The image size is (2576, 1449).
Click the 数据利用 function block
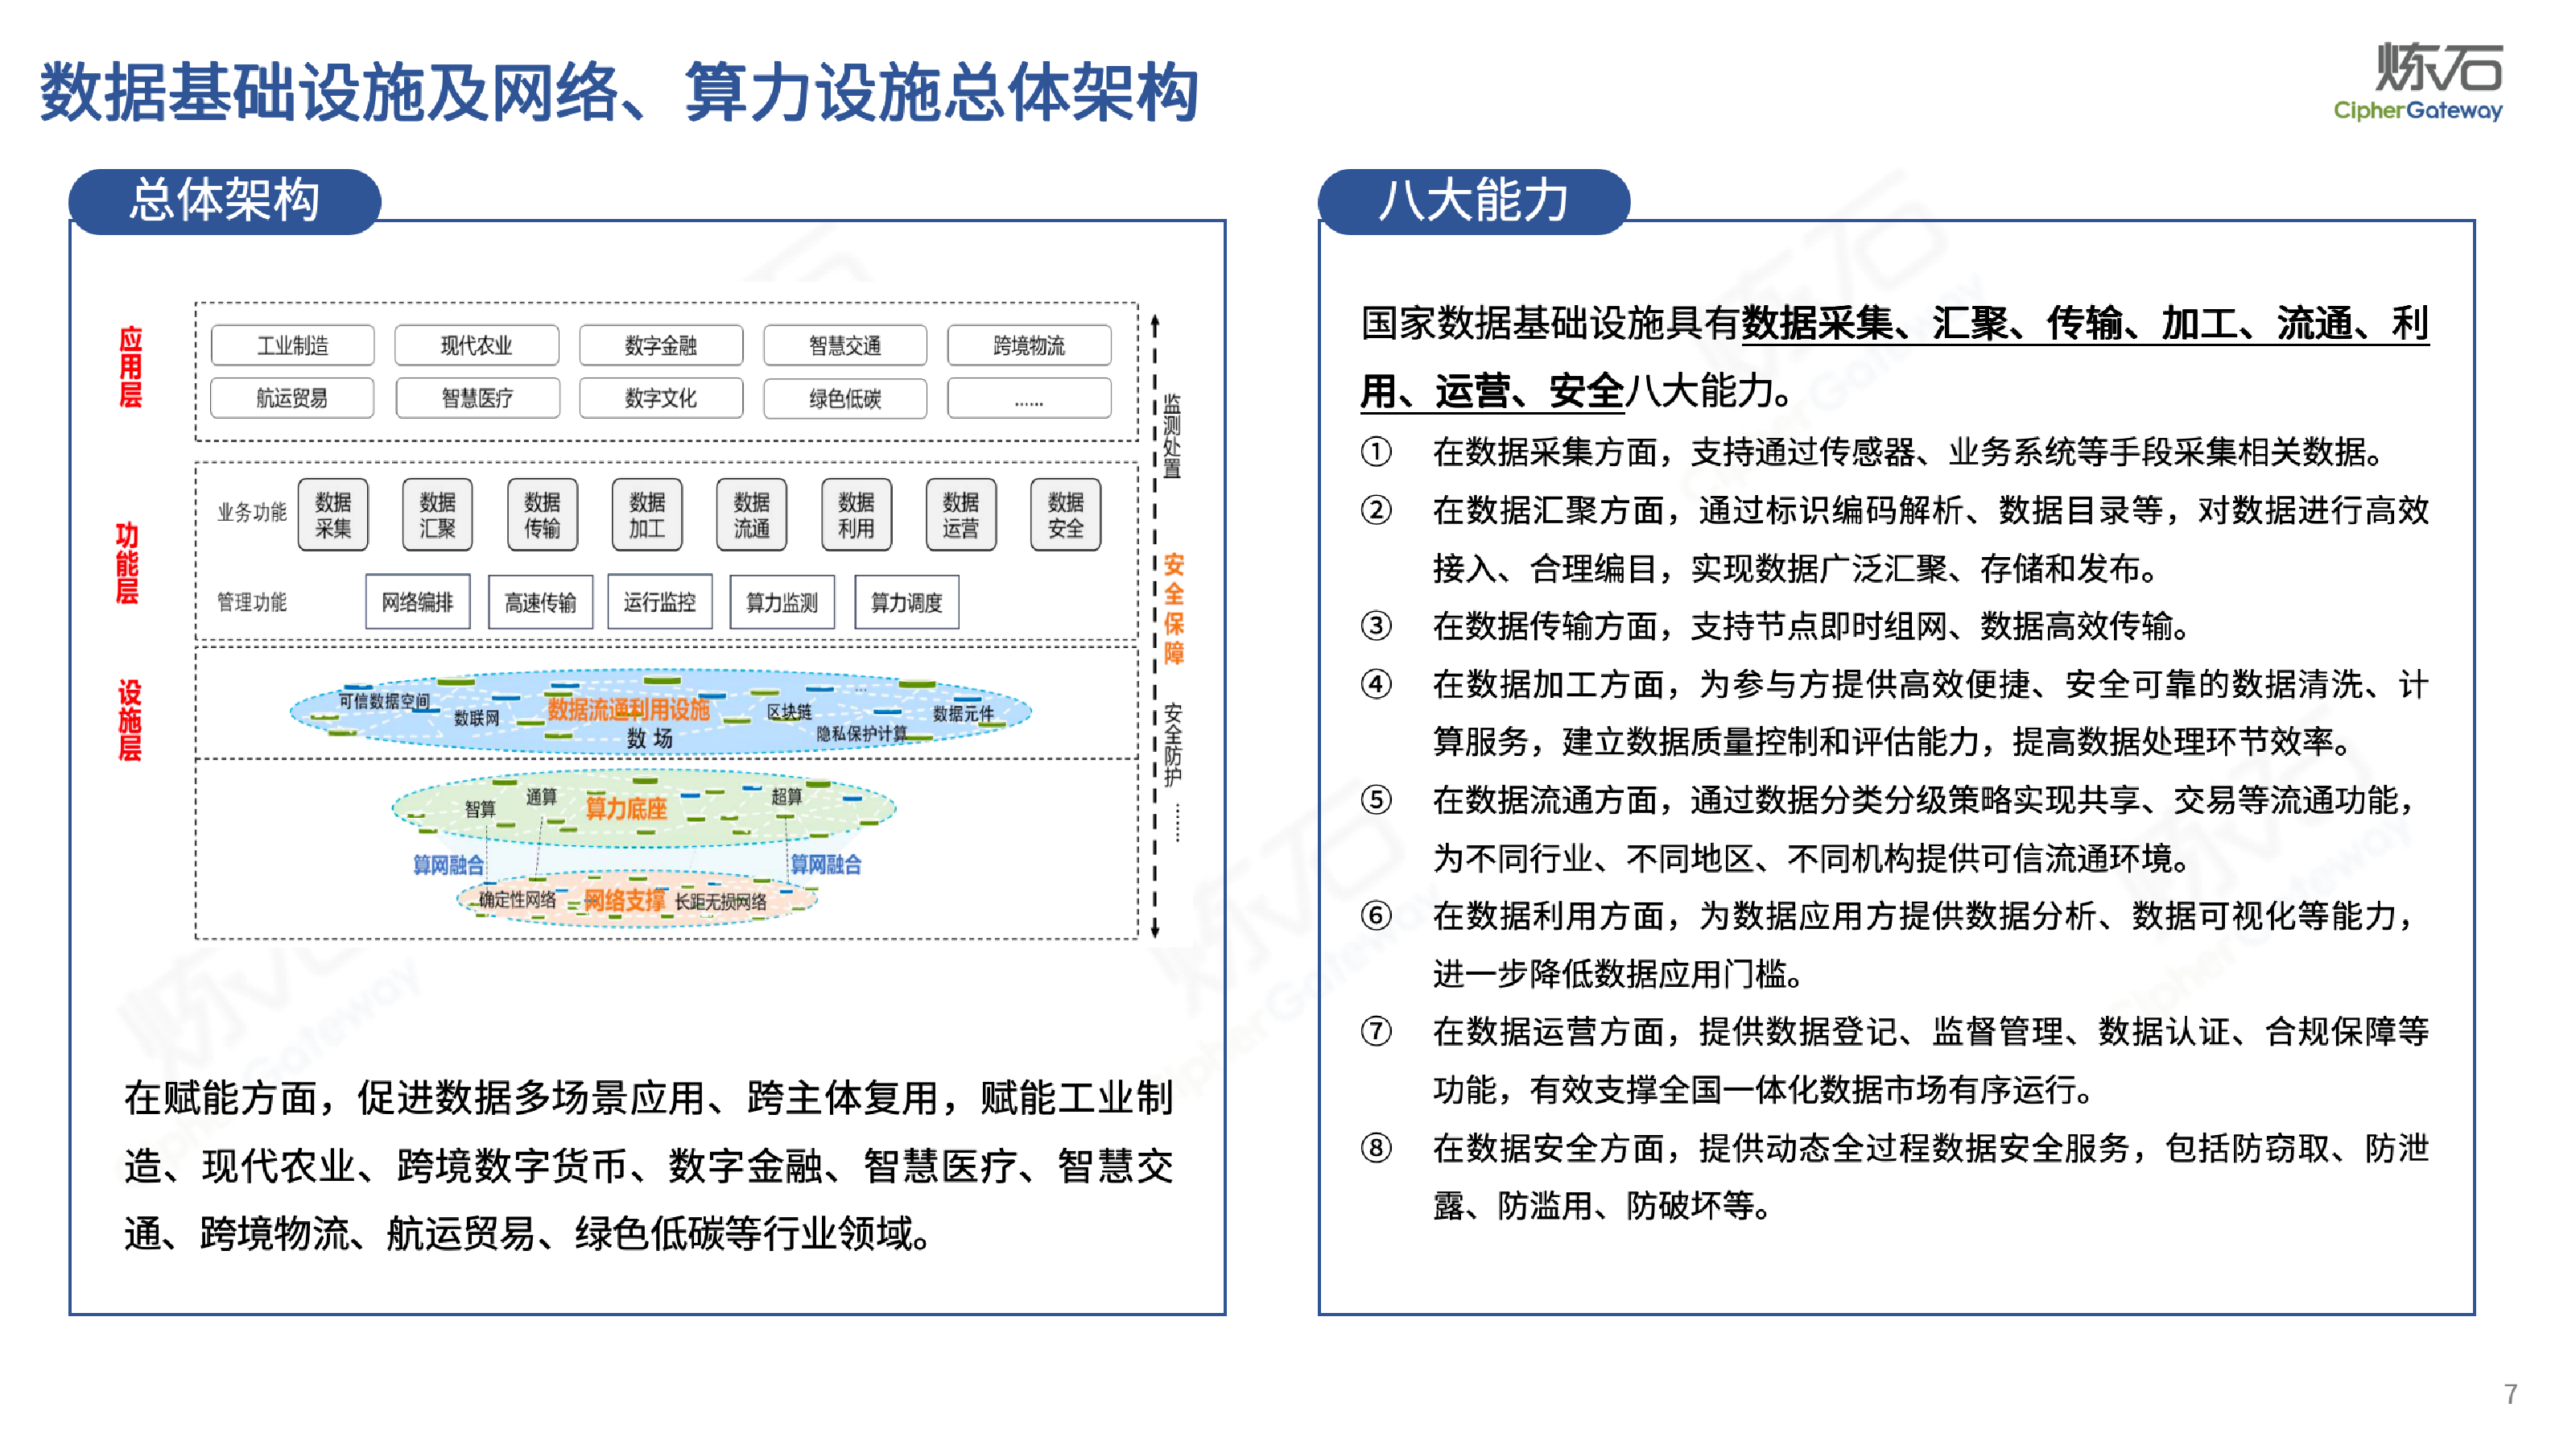click(856, 515)
